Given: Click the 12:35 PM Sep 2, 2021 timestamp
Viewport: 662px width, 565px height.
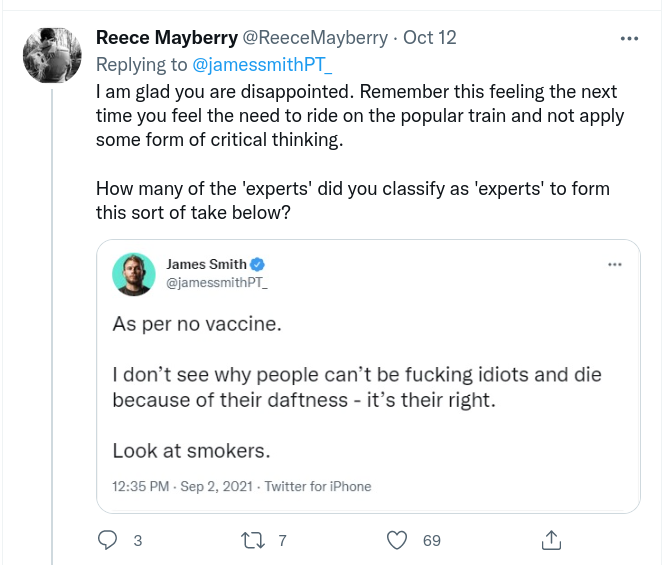Looking at the screenshot, I should [183, 487].
